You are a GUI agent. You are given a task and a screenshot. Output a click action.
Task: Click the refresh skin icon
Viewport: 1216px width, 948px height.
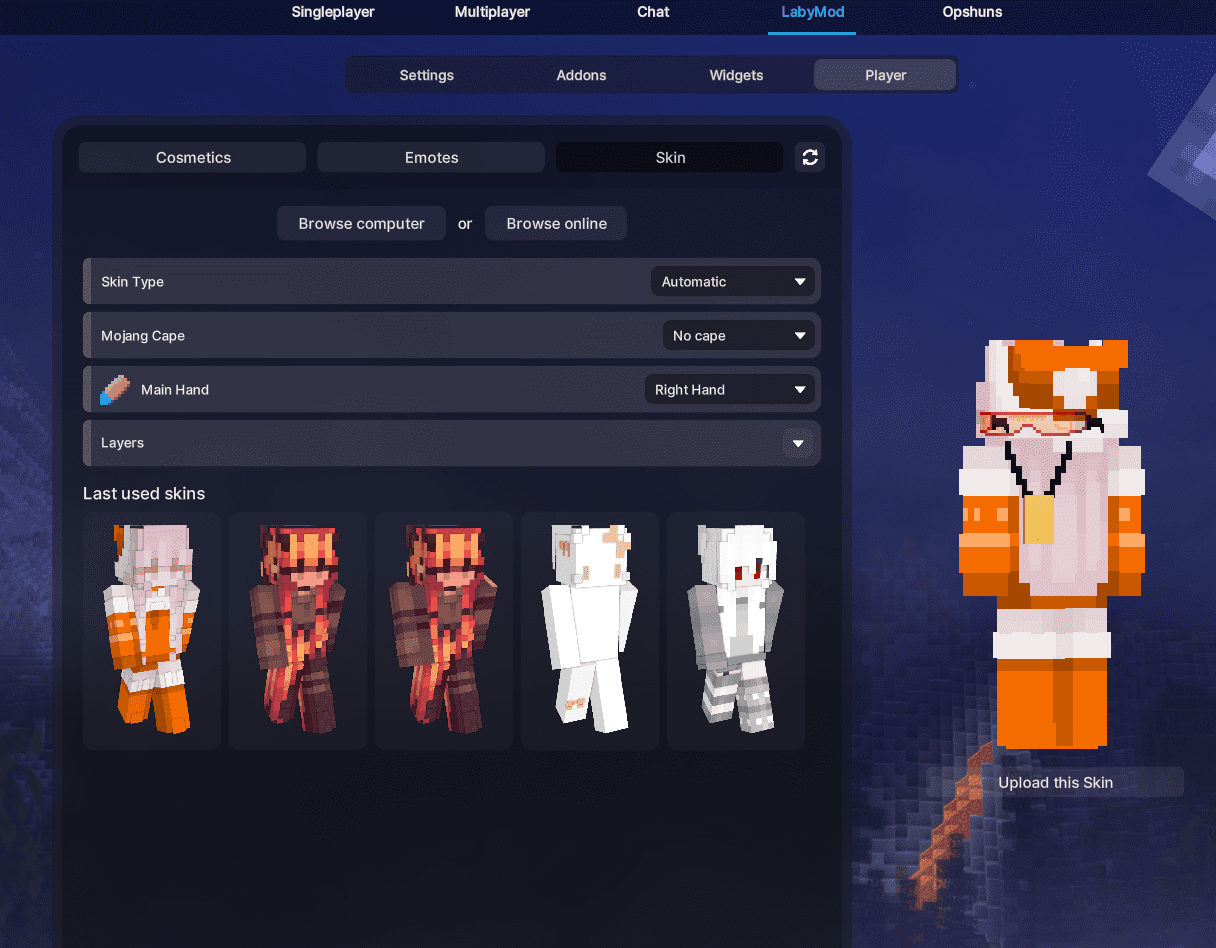[810, 157]
